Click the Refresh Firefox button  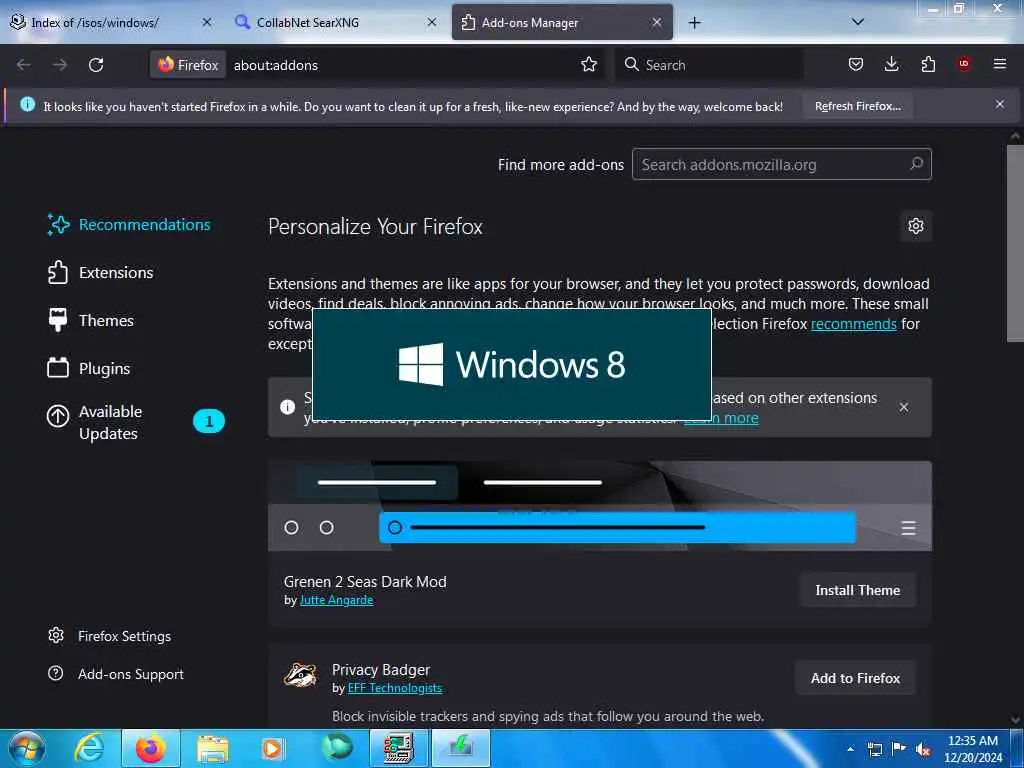click(x=857, y=106)
